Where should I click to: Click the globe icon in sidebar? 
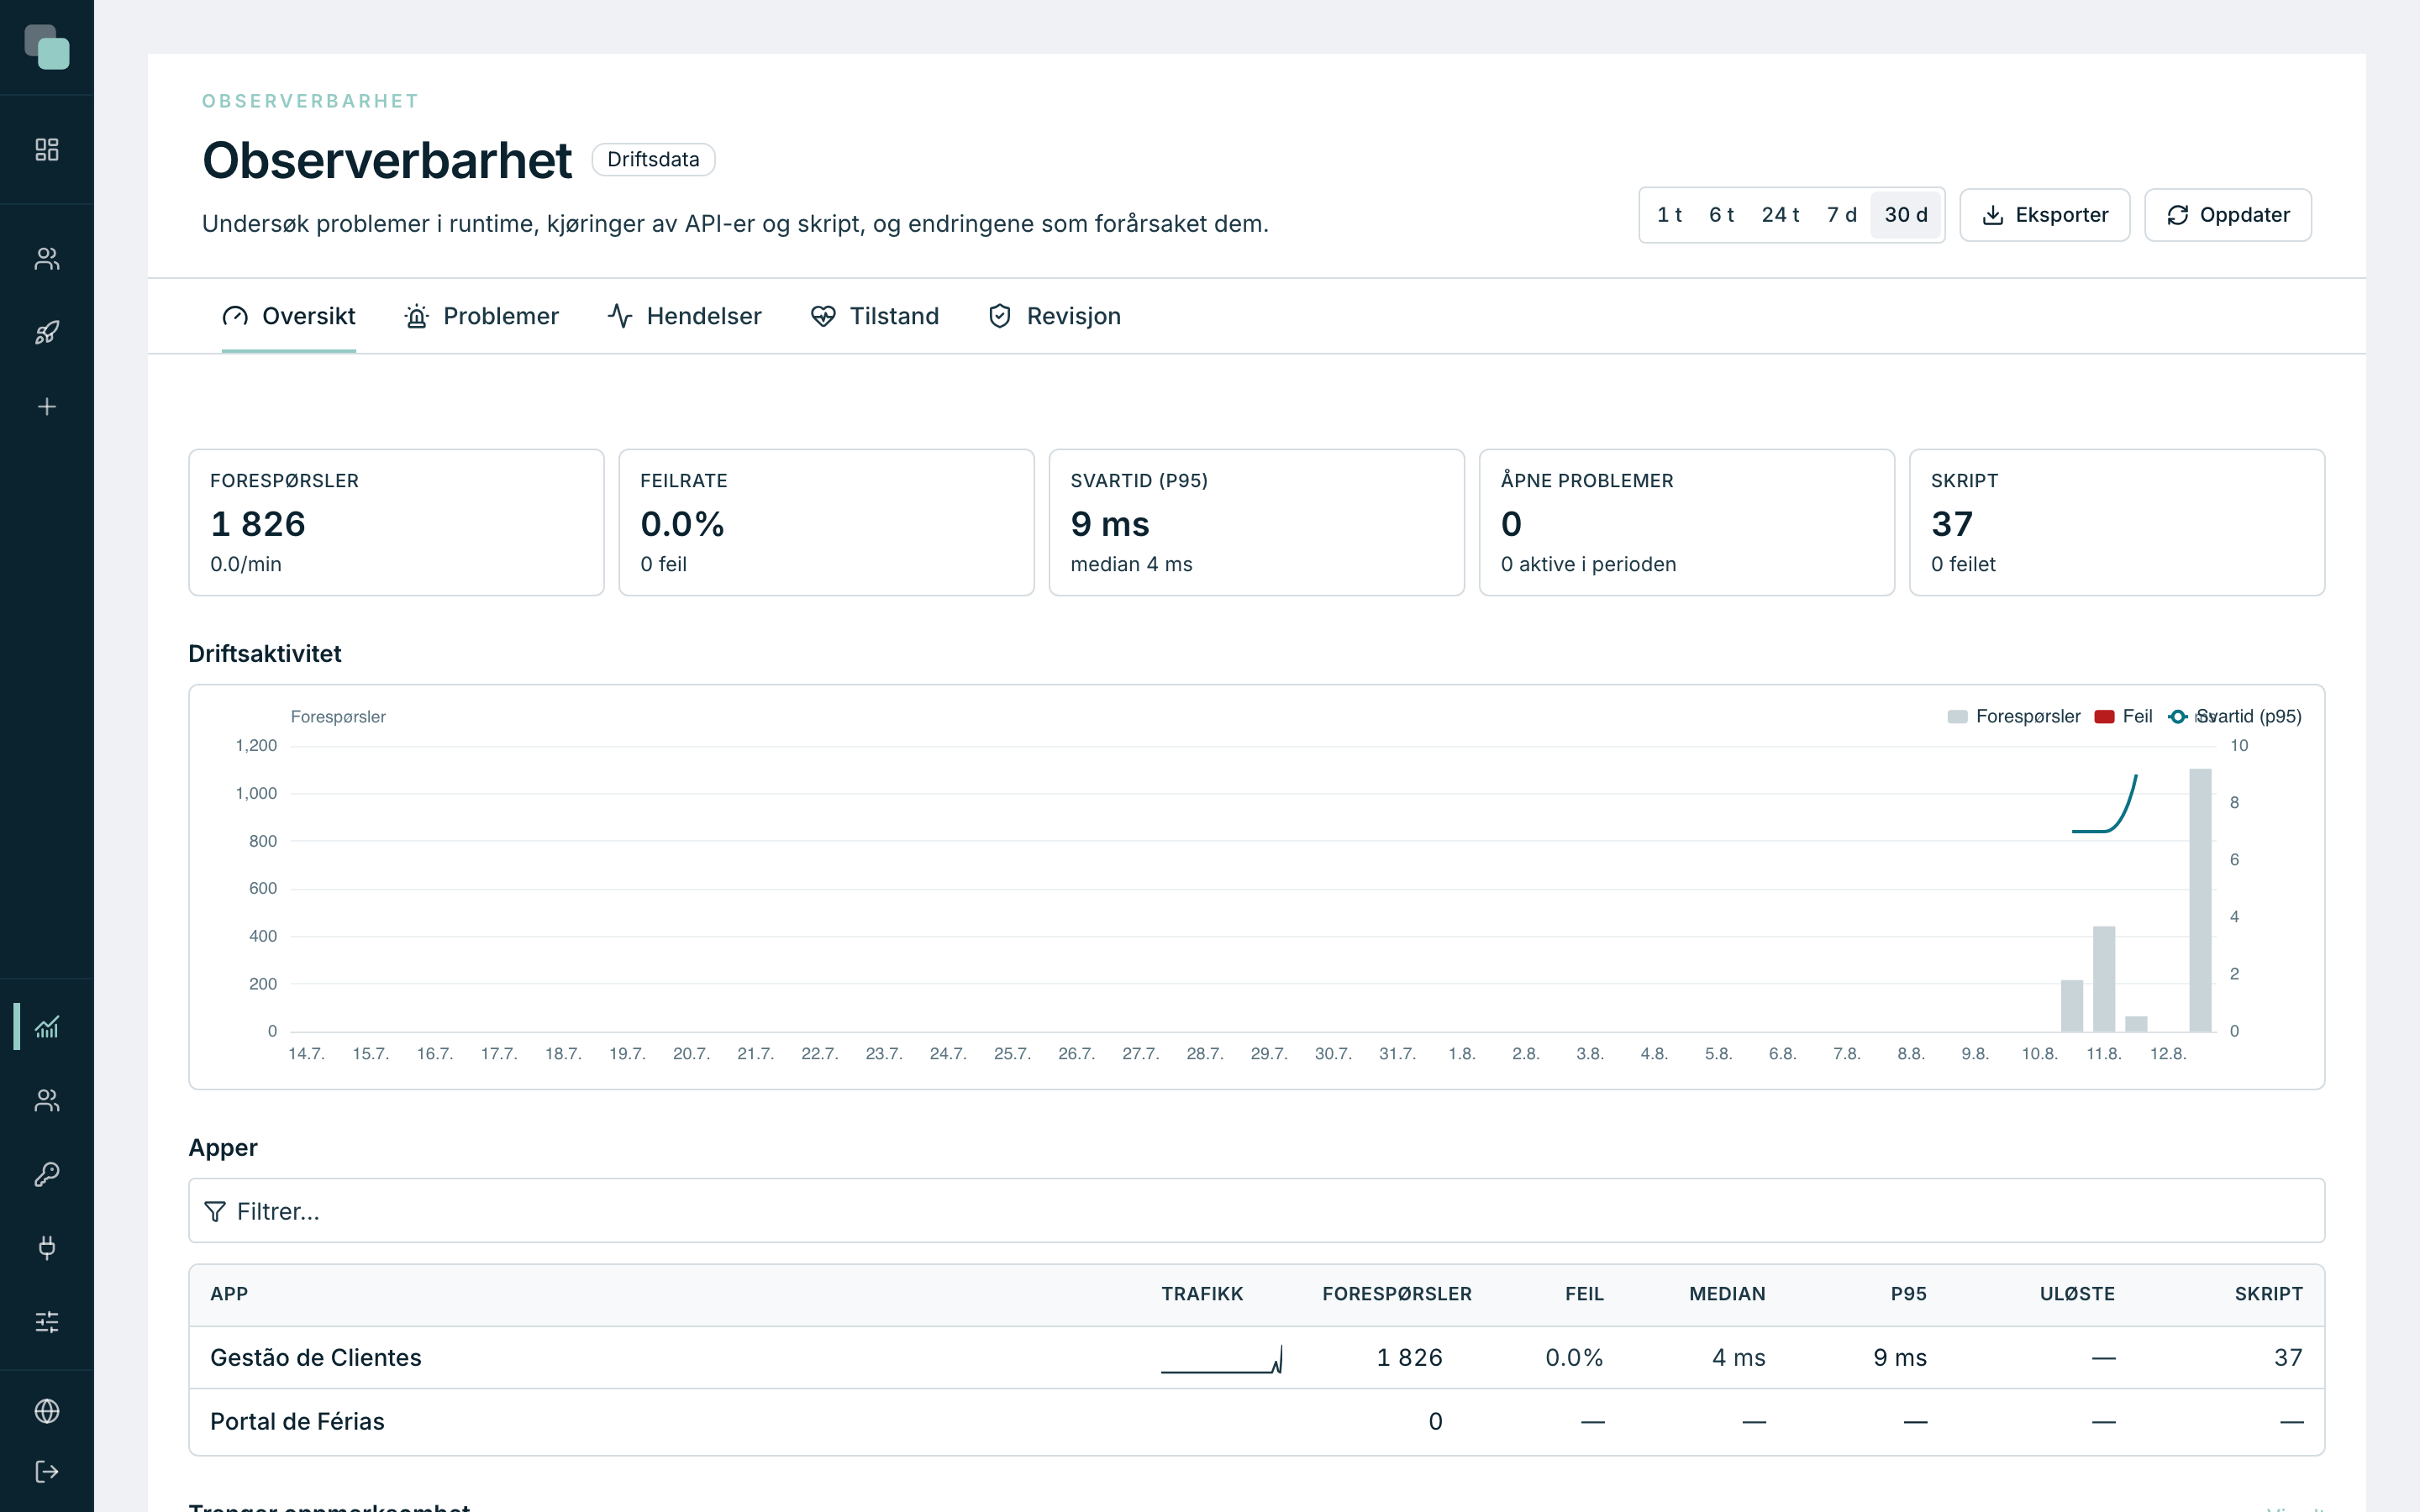coord(47,1411)
